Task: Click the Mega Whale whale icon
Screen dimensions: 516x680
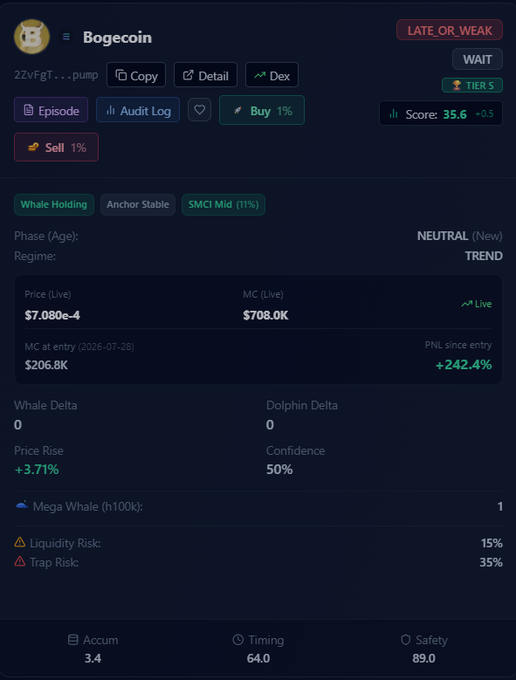Action: pos(22,505)
